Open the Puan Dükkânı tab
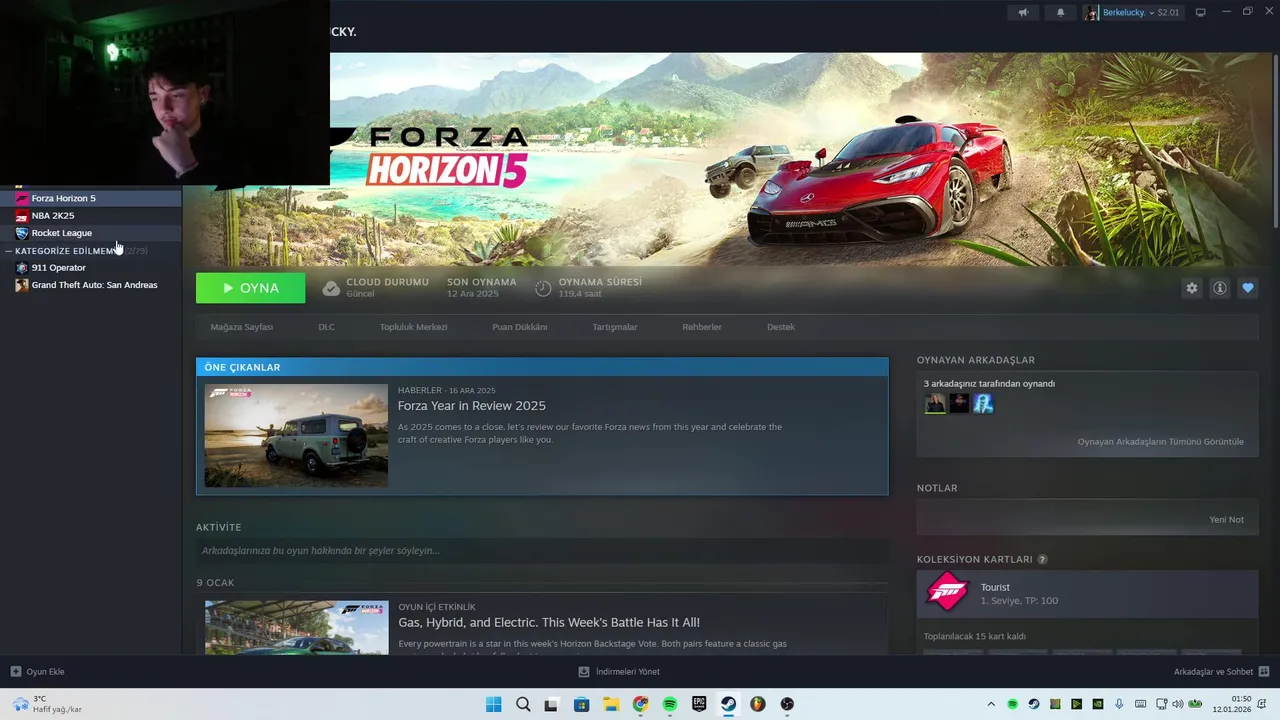 [519, 327]
